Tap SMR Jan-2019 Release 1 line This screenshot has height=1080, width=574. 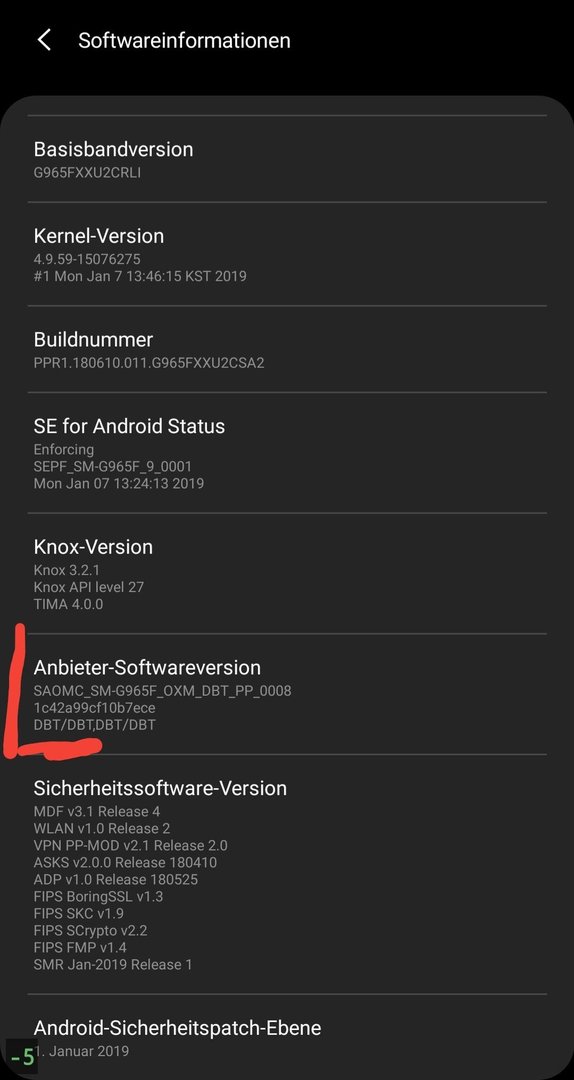point(112,964)
